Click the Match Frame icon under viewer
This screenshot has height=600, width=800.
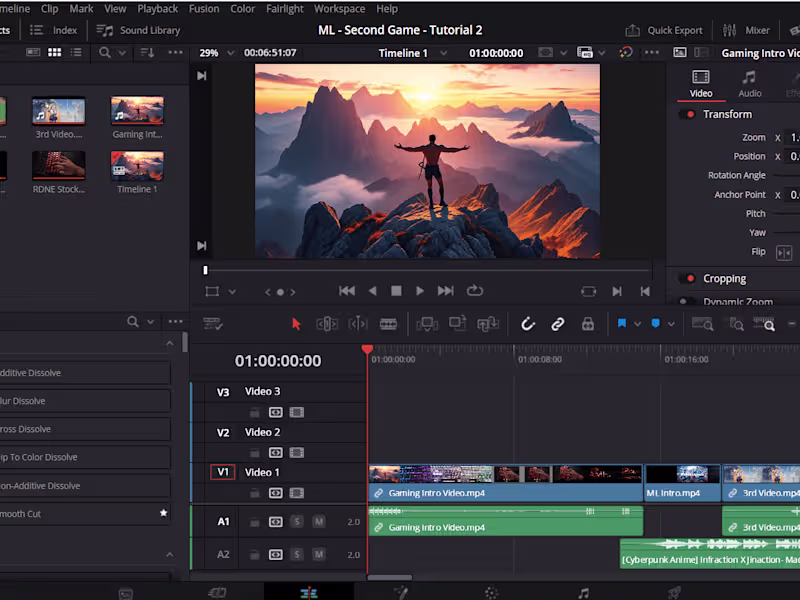coord(588,291)
